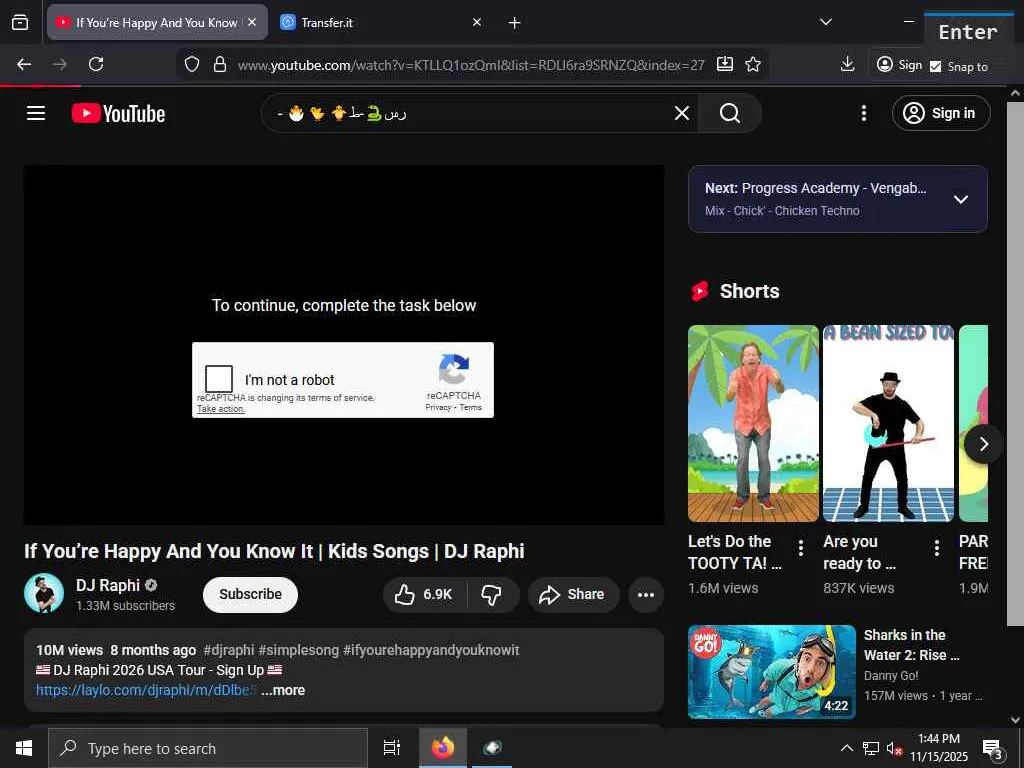Expand description with ...more

coord(283,690)
